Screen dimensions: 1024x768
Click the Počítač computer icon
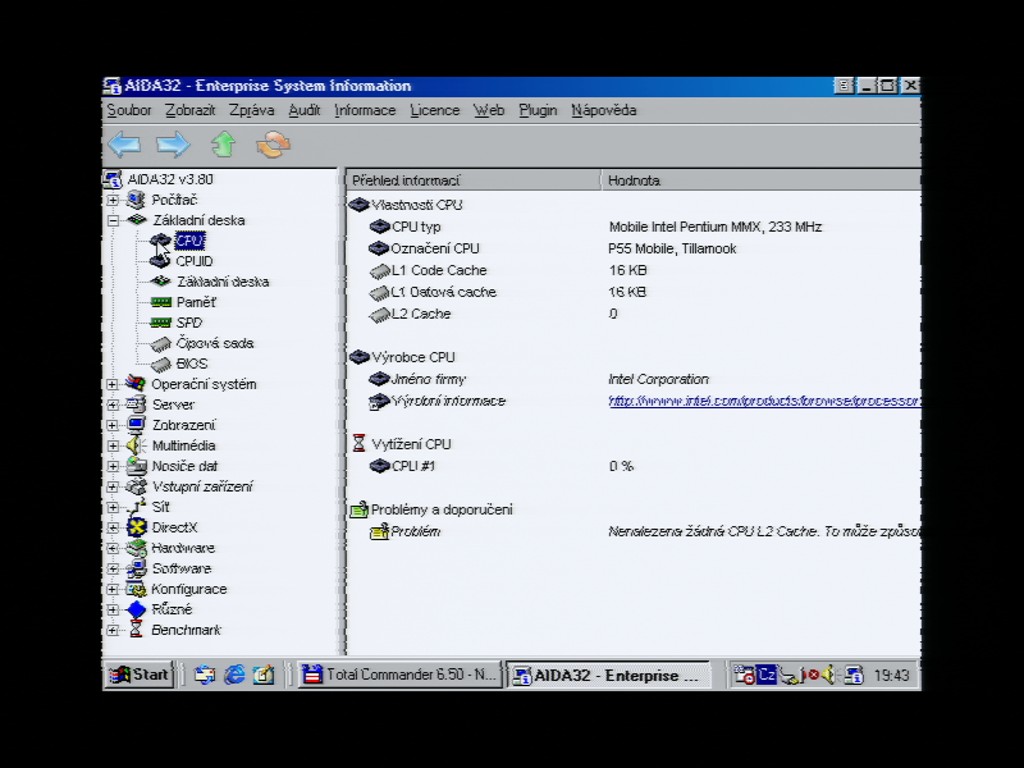pos(136,200)
